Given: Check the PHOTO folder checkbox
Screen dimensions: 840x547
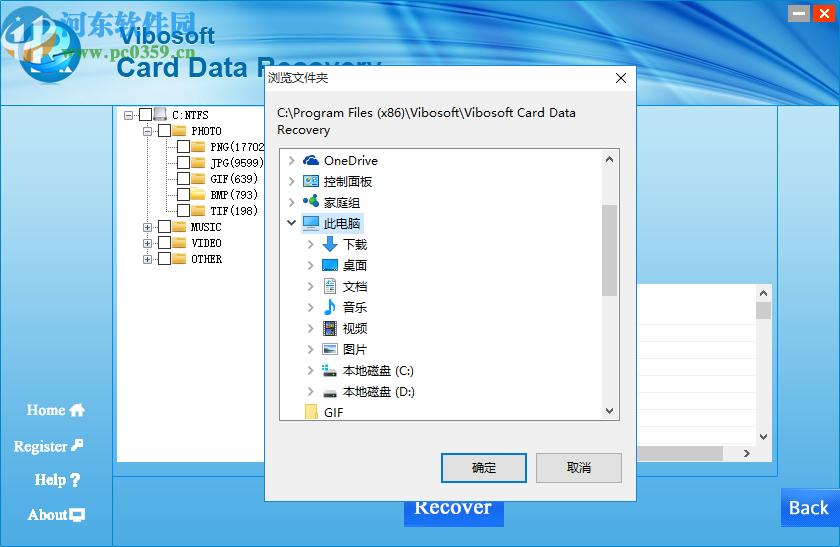Looking at the screenshot, I should [164, 131].
